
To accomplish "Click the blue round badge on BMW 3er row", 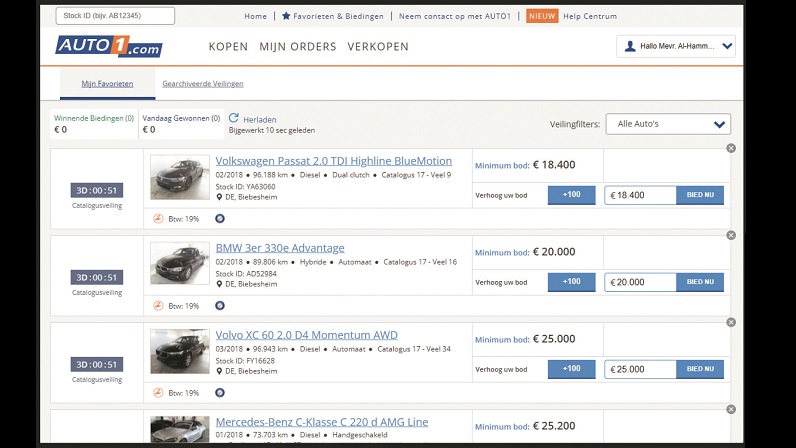I will [x=220, y=305].
